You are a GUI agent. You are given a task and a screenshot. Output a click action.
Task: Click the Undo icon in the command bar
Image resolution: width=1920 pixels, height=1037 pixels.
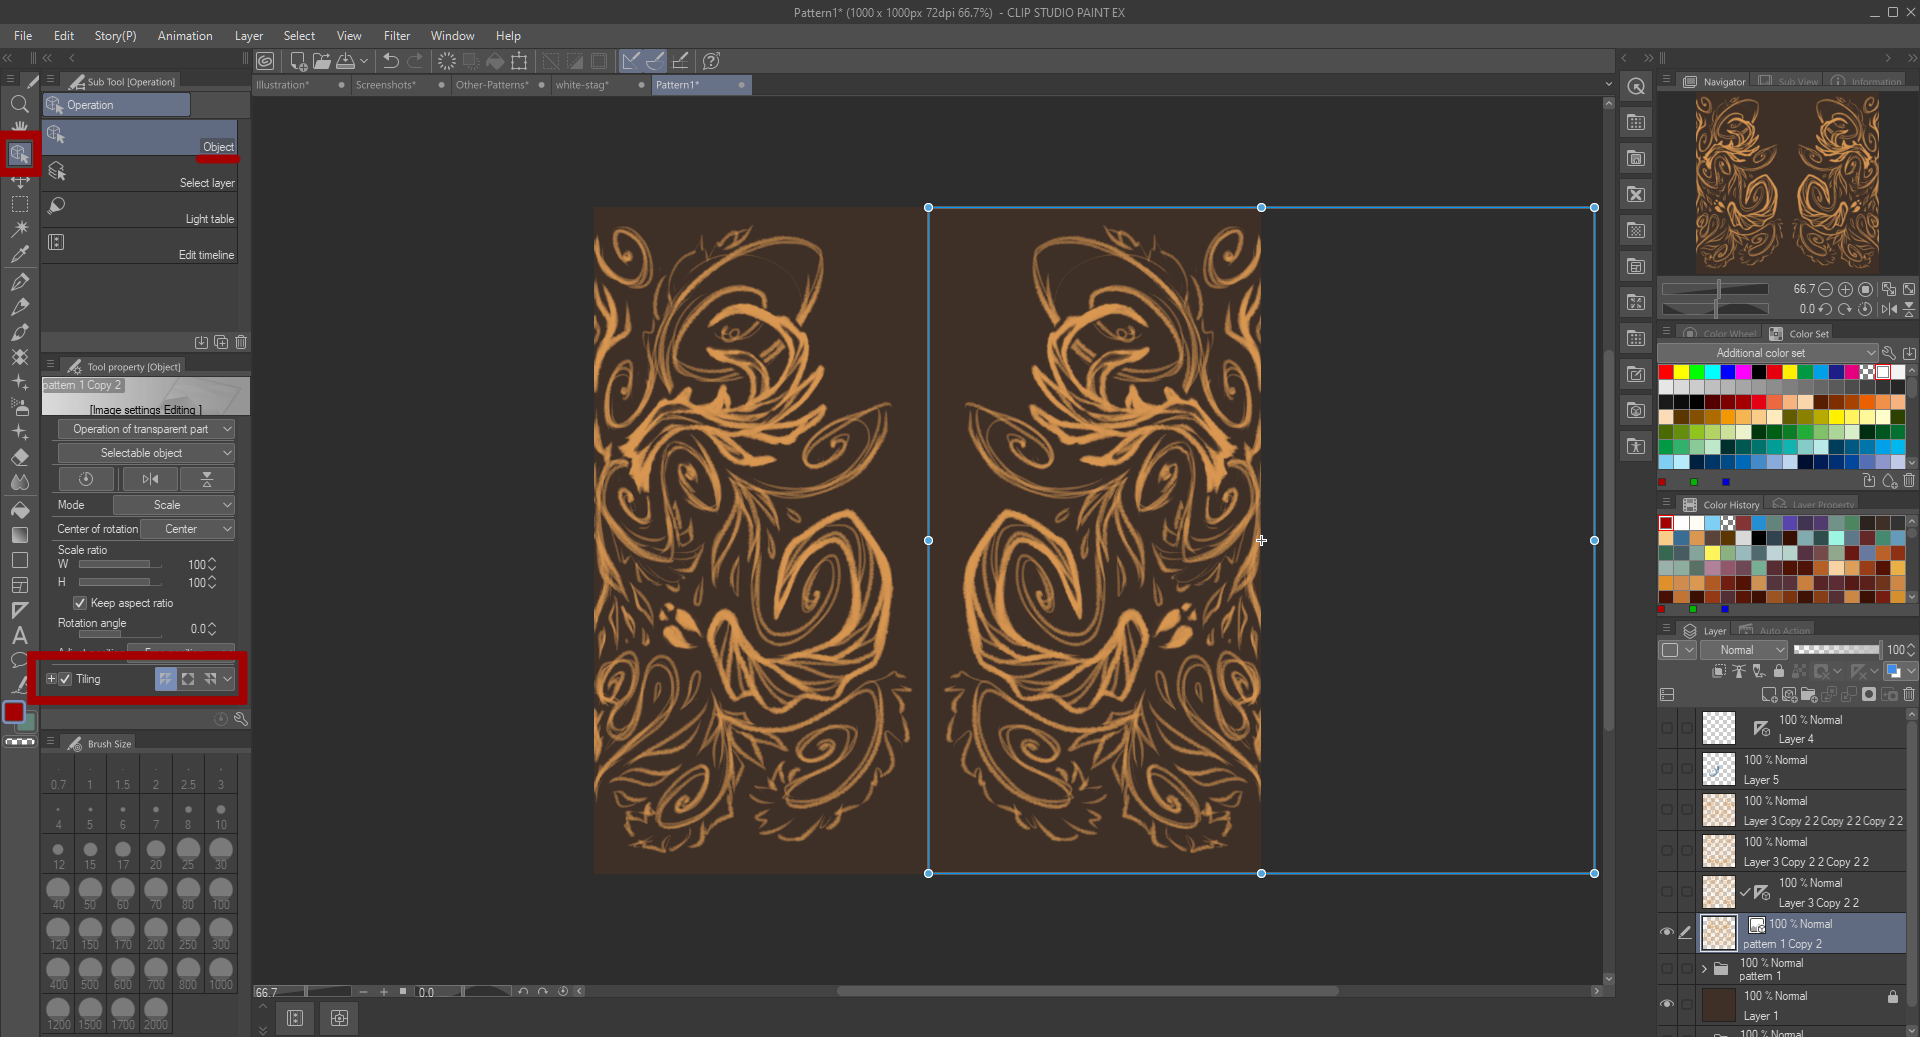click(x=390, y=61)
